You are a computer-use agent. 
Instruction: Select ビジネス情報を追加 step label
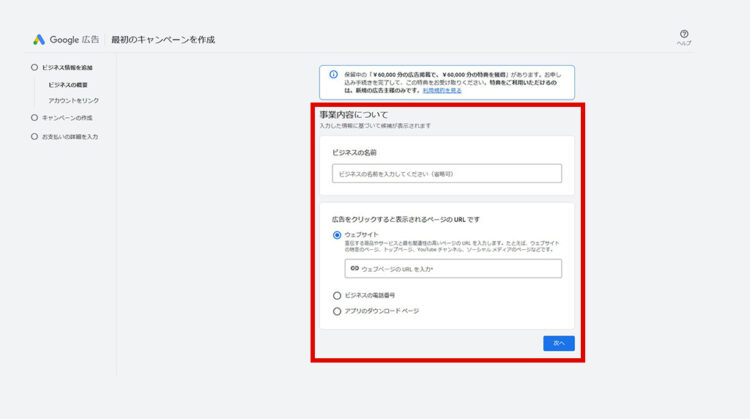point(70,67)
